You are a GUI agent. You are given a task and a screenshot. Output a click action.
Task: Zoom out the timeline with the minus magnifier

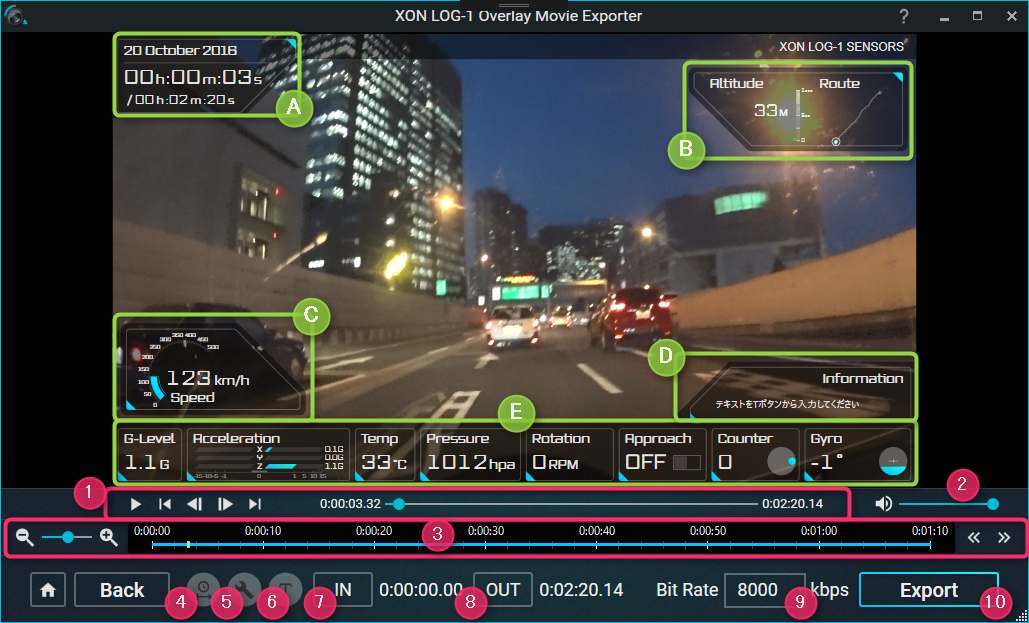point(25,538)
